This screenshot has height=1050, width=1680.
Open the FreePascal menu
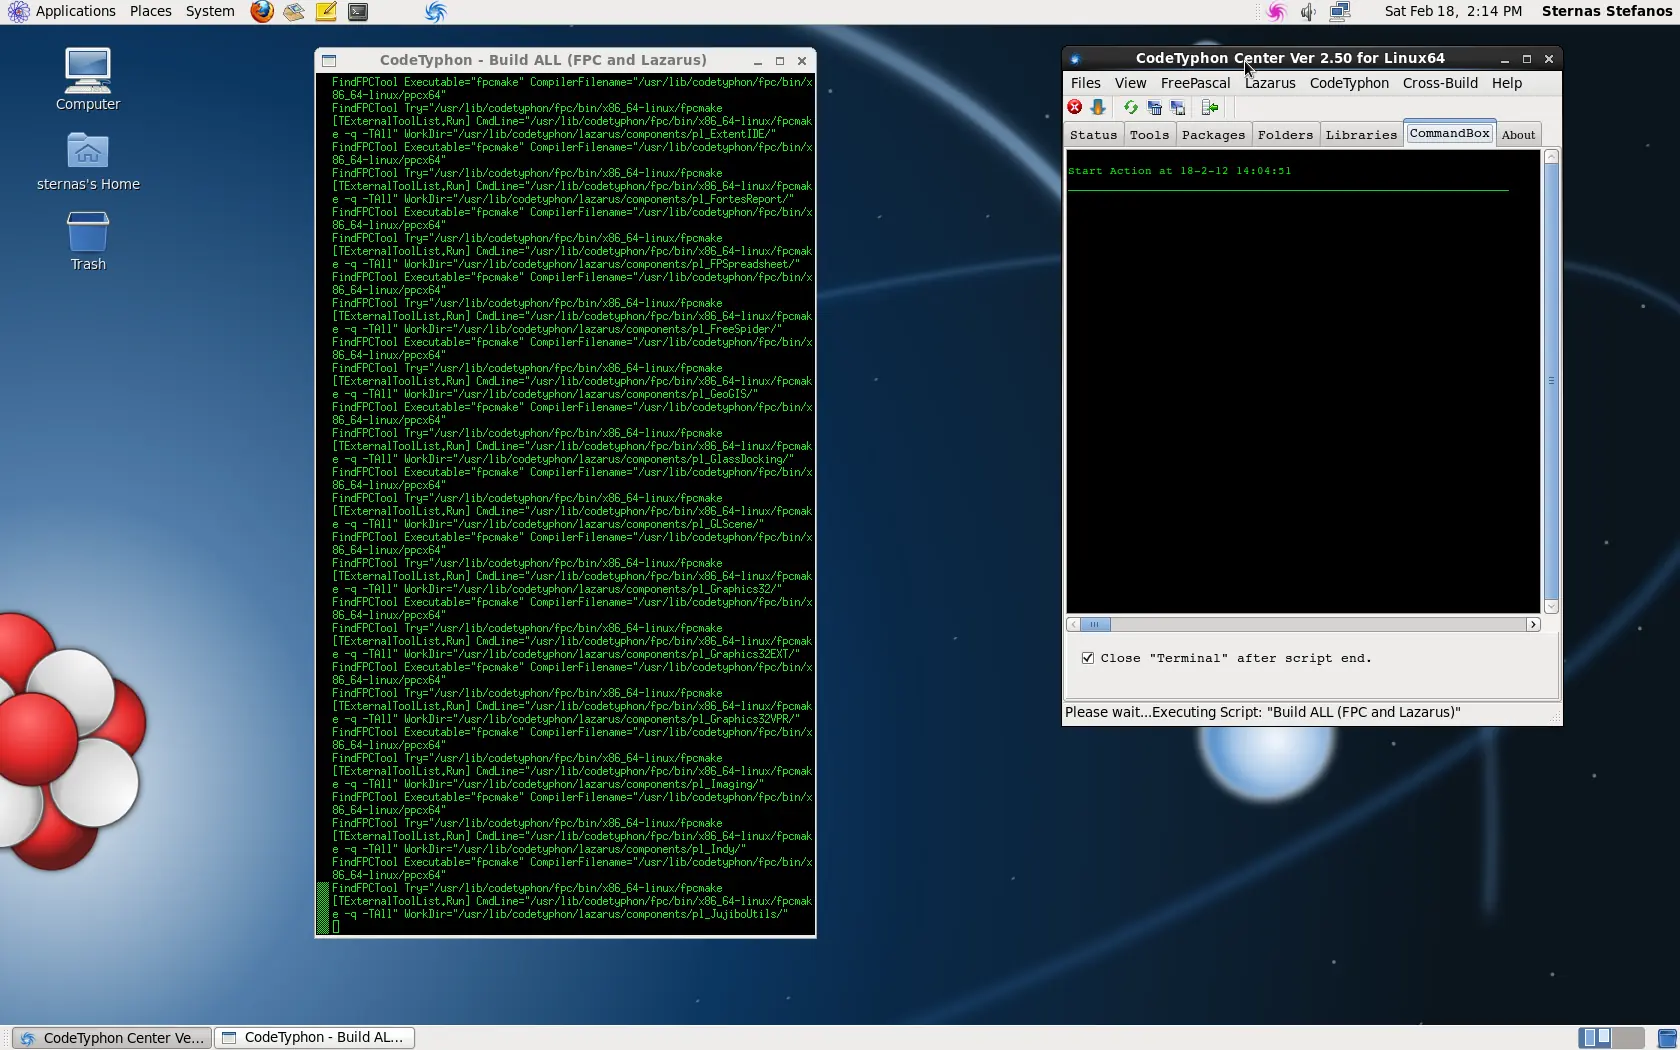[1195, 83]
